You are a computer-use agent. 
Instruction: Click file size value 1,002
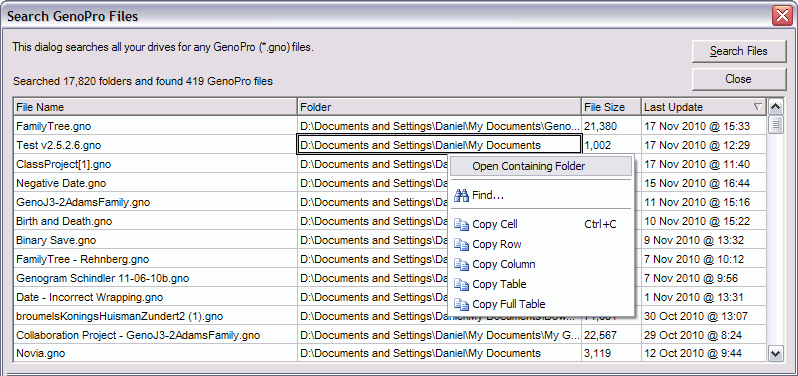pyautogui.click(x=597, y=145)
